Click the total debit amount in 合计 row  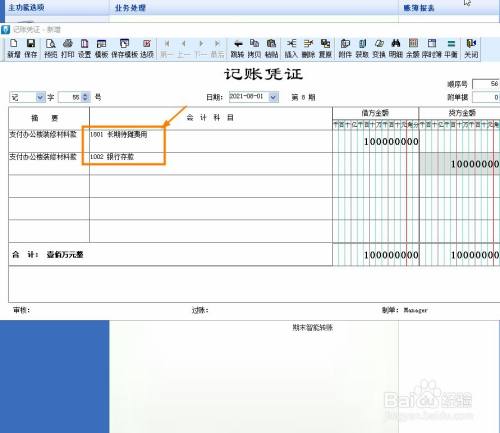click(391, 255)
